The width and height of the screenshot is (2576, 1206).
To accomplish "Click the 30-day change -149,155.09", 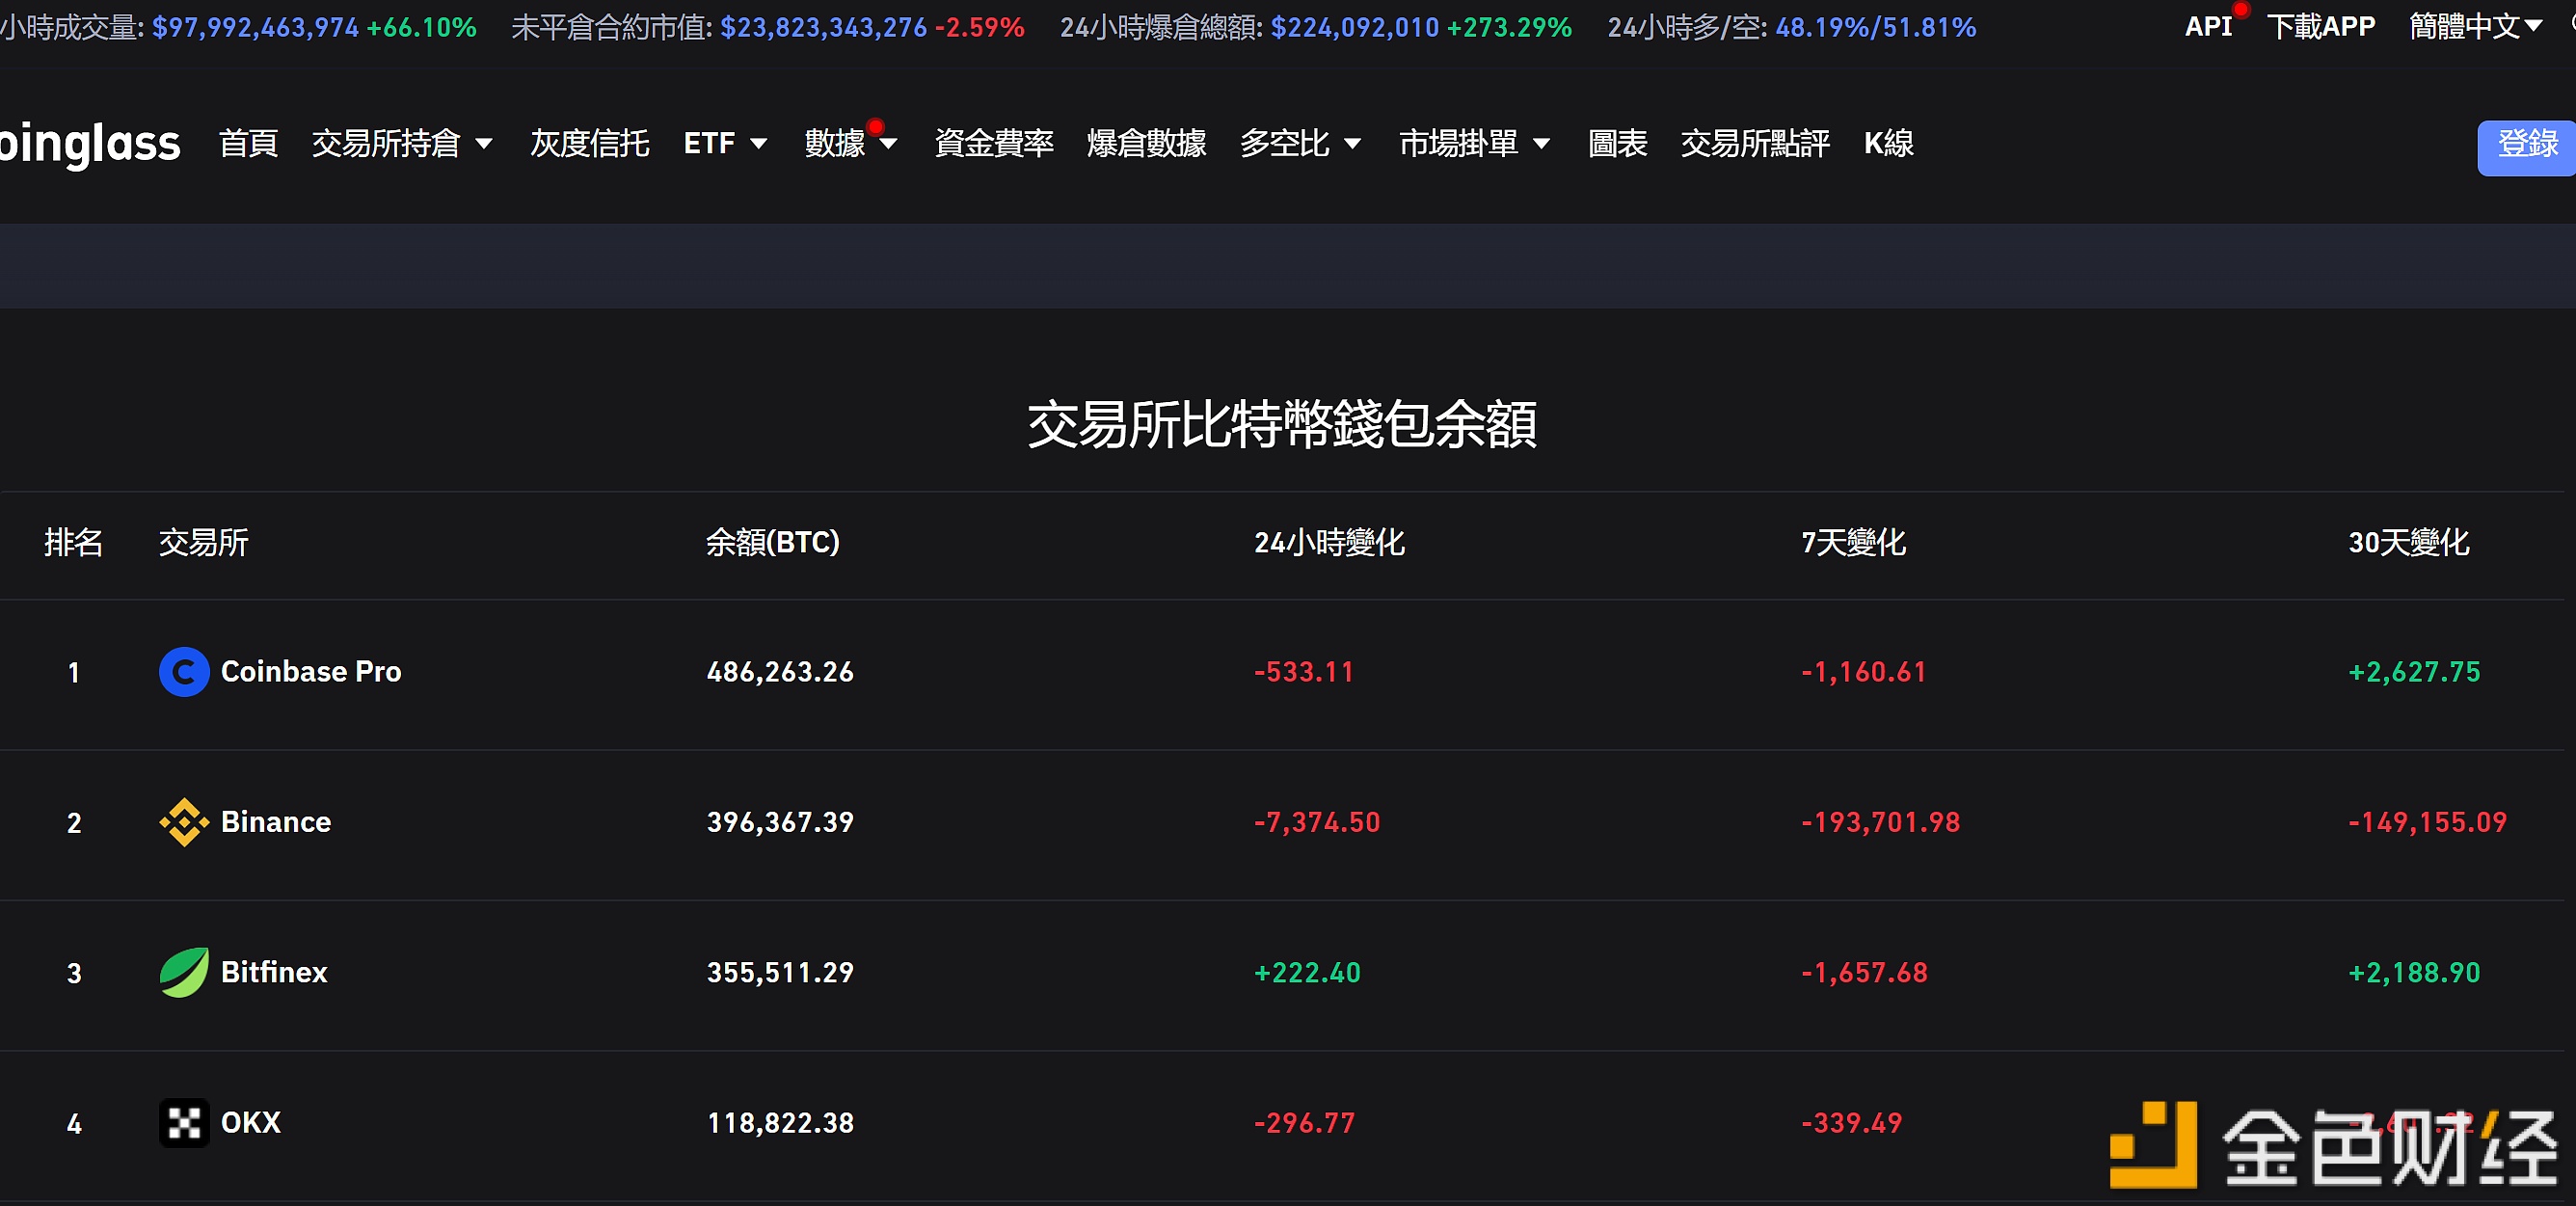I will (x=2427, y=822).
